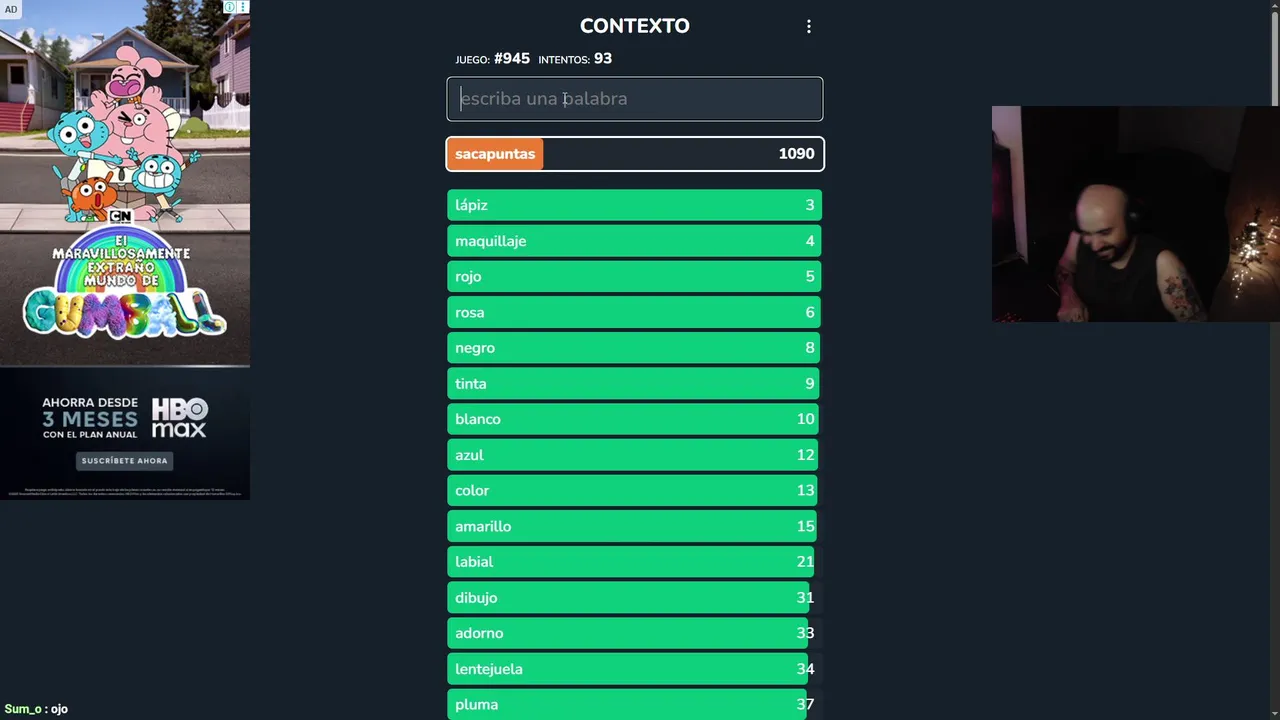Click the streamer webcam overlay
Image resolution: width=1280 pixels, height=720 pixels.
click(x=1135, y=214)
